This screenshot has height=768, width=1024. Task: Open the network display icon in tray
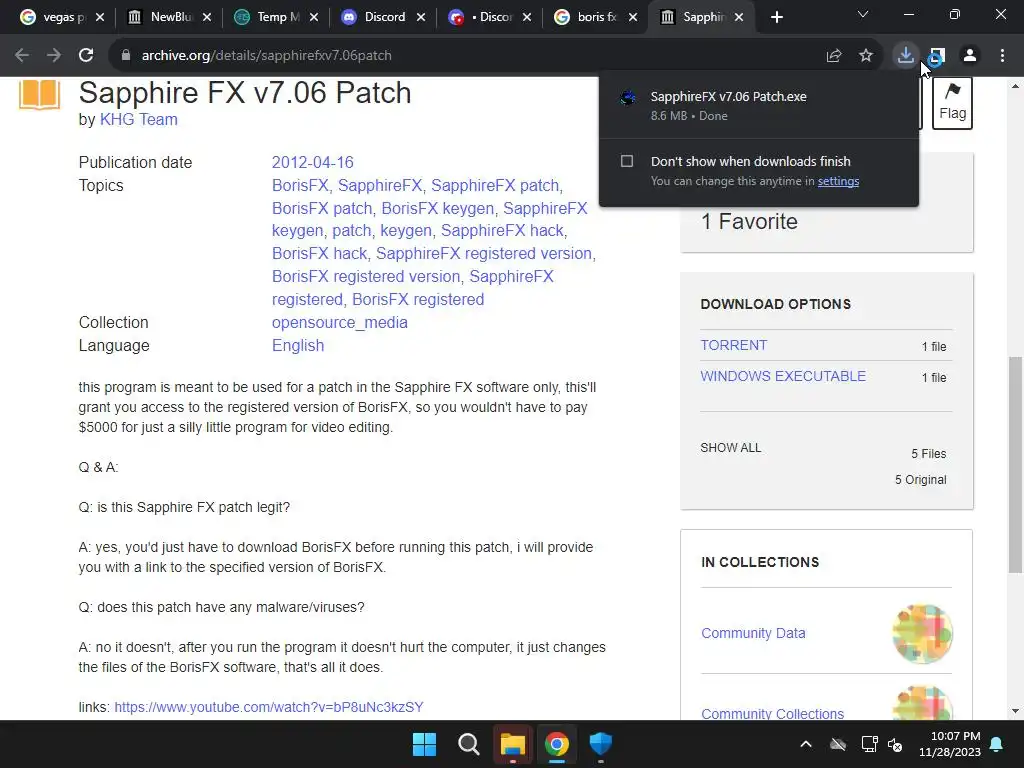[869, 744]
